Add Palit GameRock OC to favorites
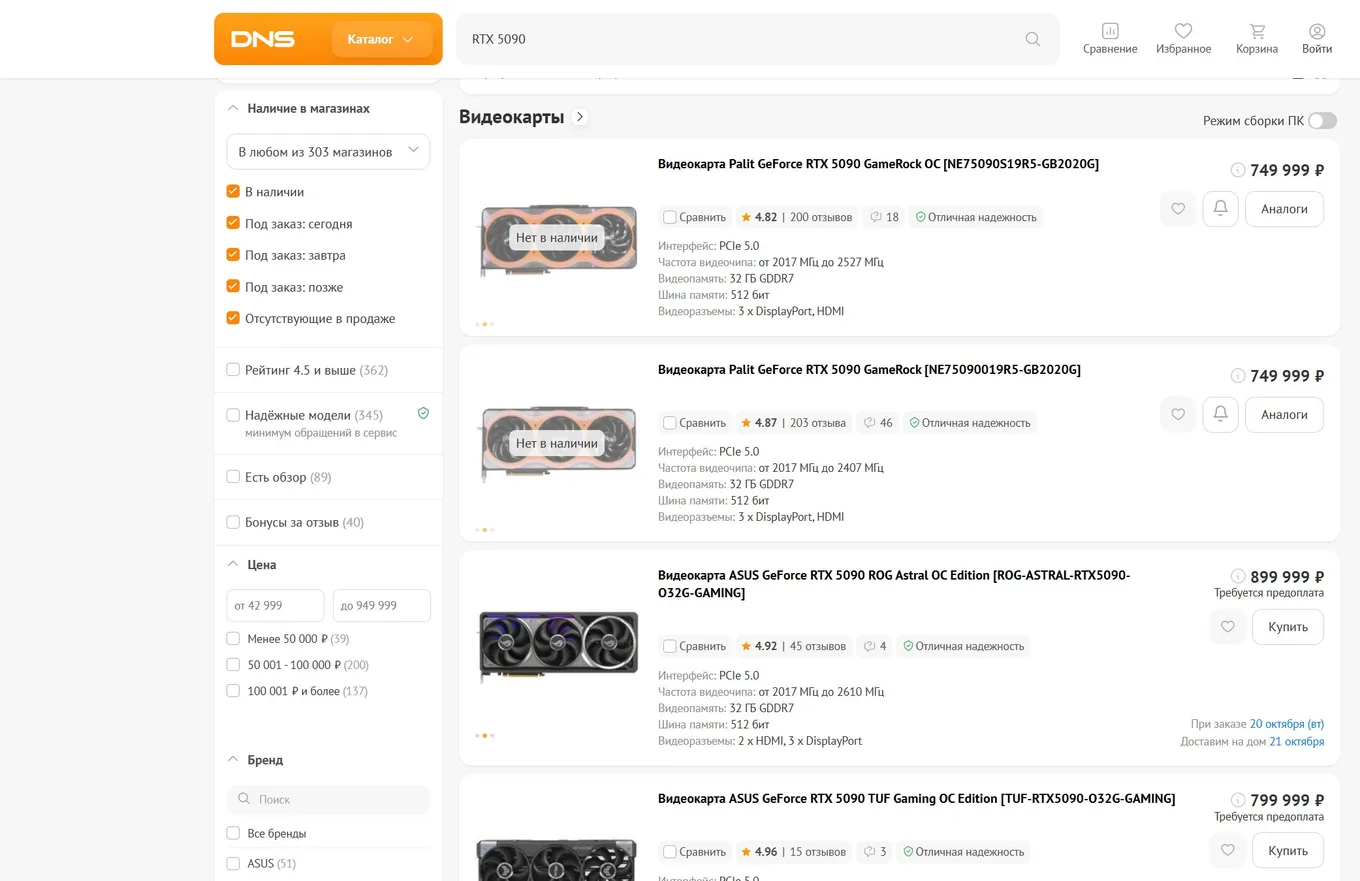The height and width of the screenshot is (881, 1360). tap(1178, 209)
